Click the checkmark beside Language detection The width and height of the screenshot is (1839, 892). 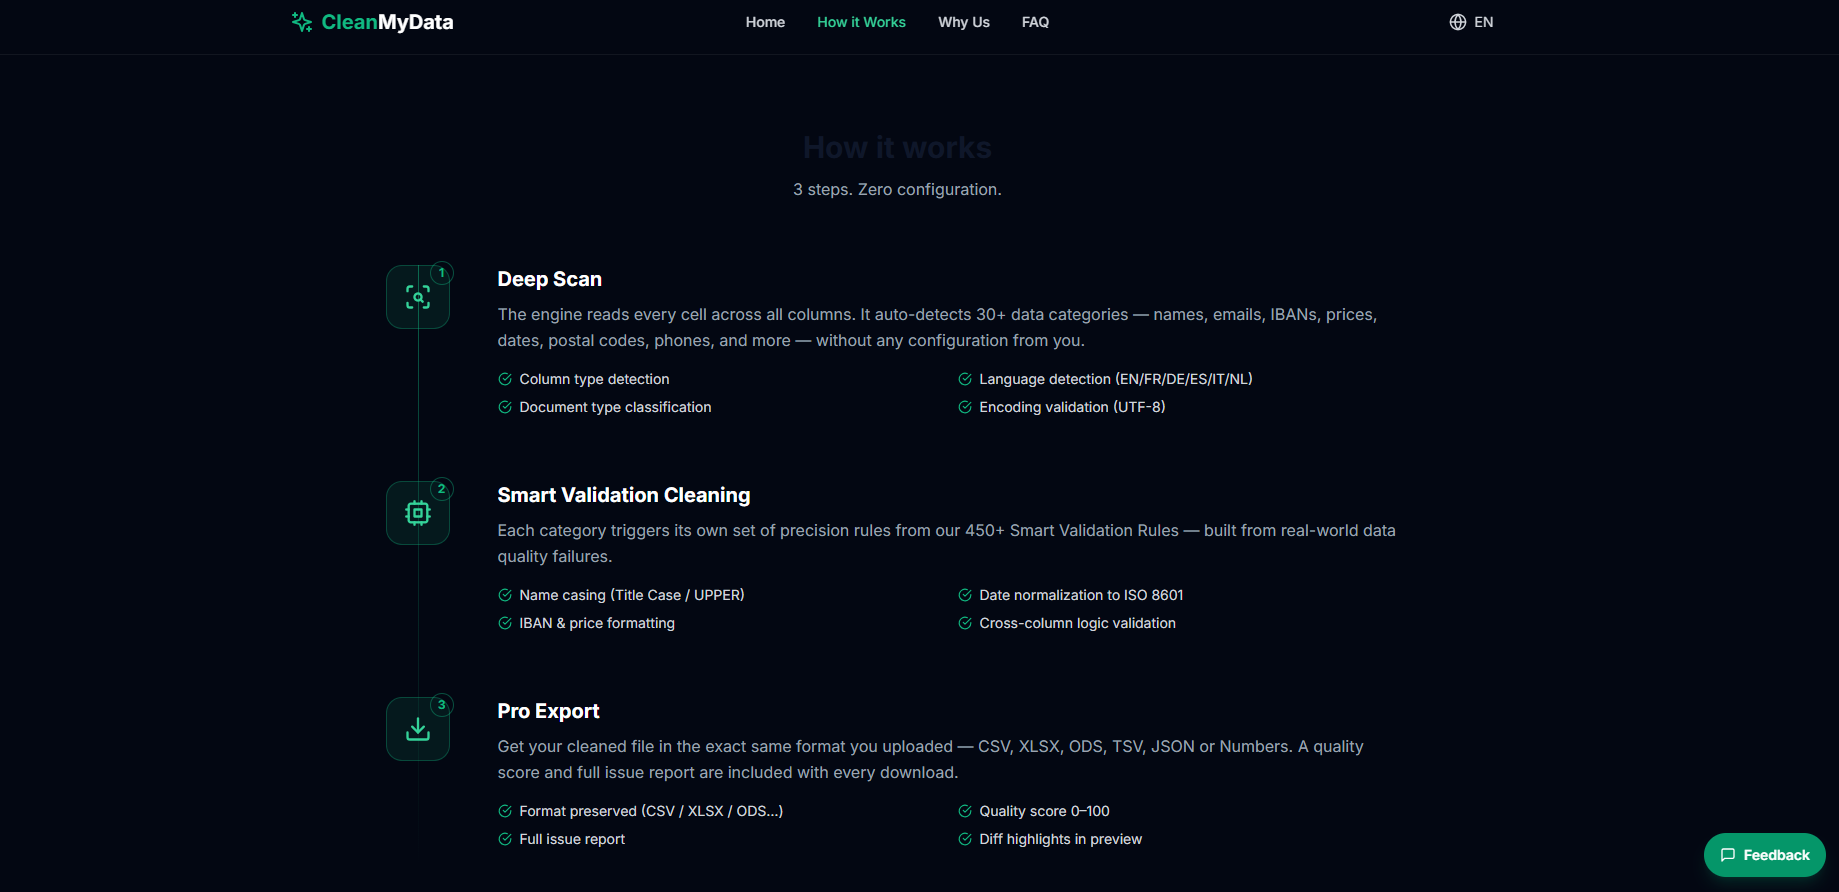pyautogui.click(x=965, y=379)
